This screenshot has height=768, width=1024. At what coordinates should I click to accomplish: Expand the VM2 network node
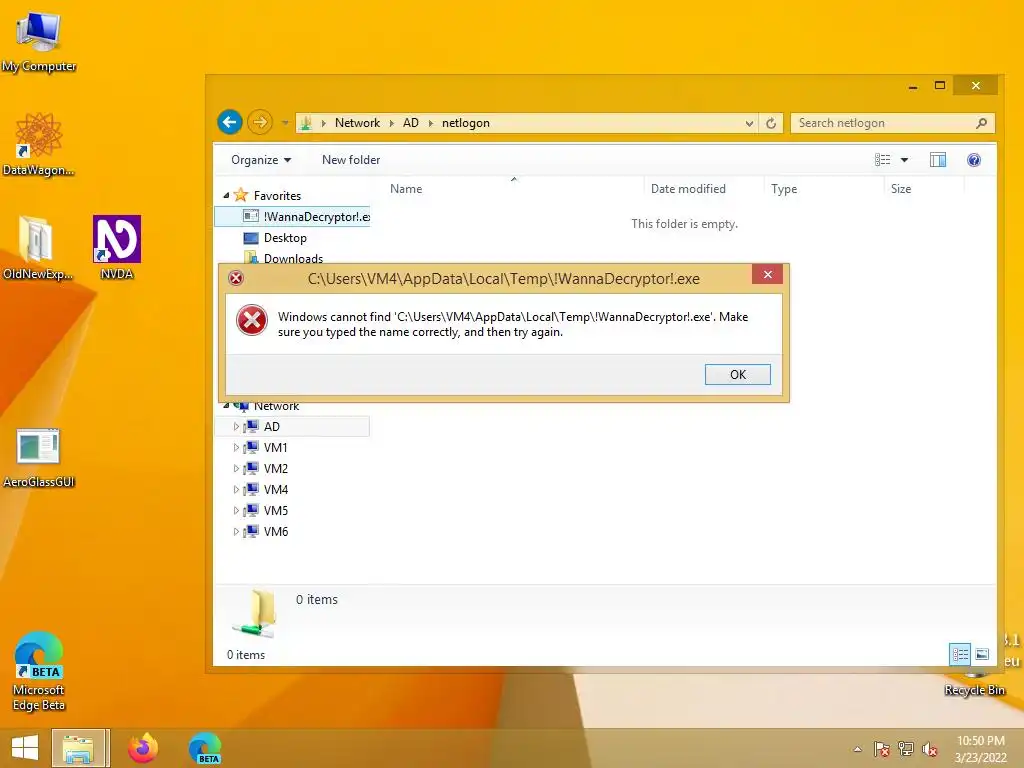click(x=236, y=468)
